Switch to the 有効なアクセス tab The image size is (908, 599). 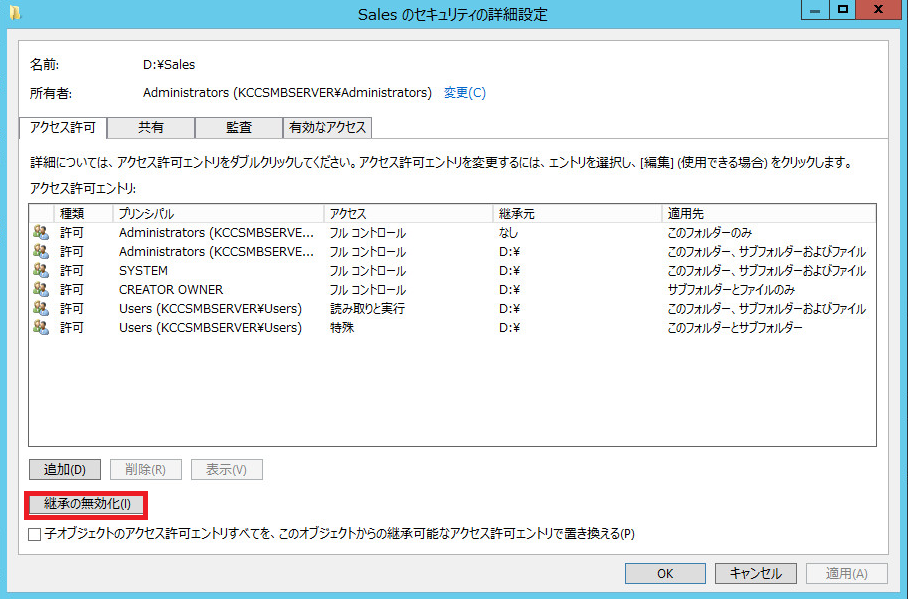pyautogui.click(x=328, y=128)
